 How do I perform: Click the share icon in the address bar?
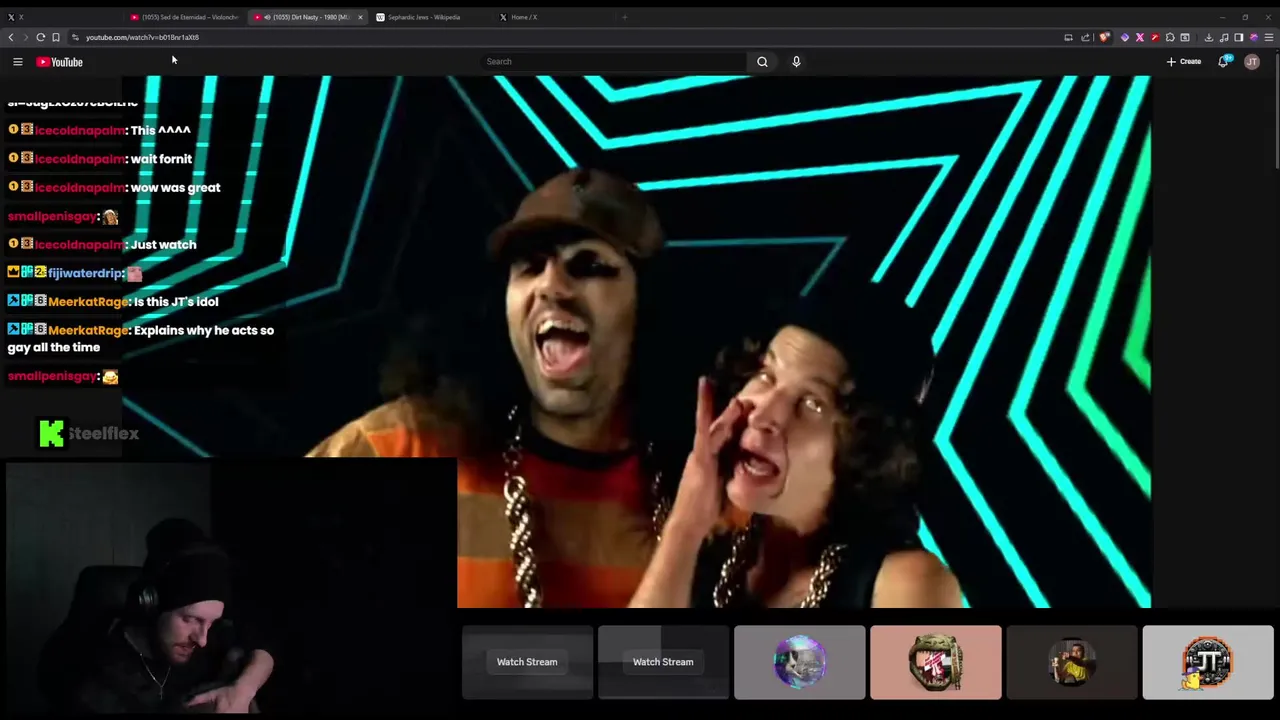coord(1085,37)
